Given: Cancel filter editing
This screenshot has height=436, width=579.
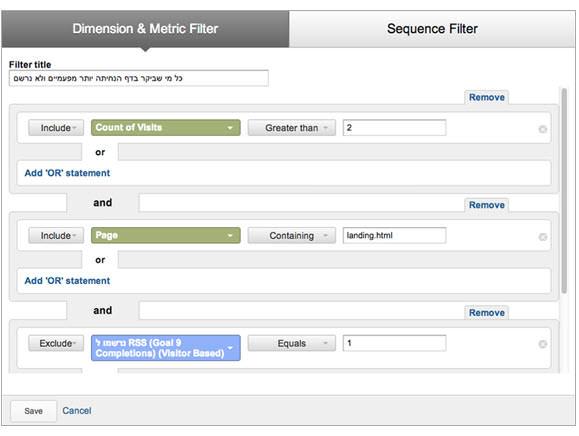Looking at the screenshot, I should pyautogui.click(x=76, y=411).
